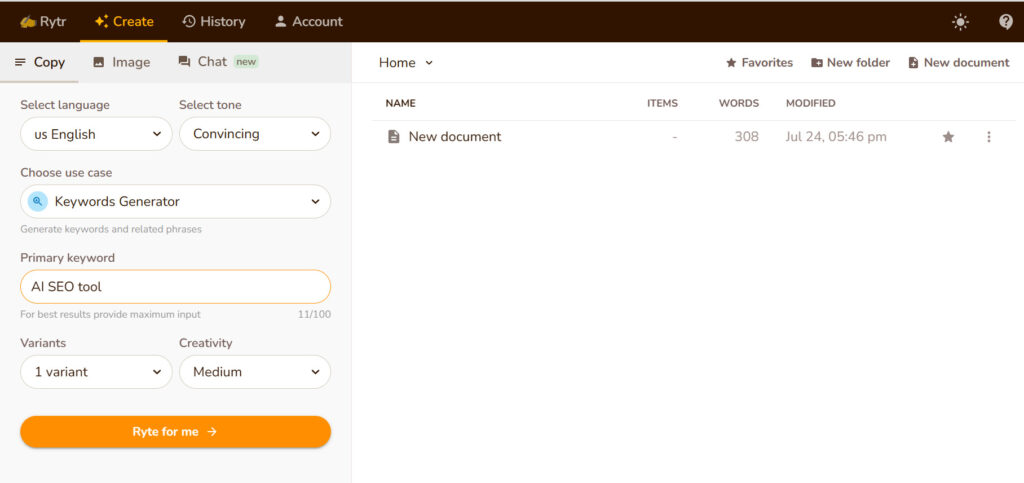
Task: Open the Rytr home logo
Action: 43,22
